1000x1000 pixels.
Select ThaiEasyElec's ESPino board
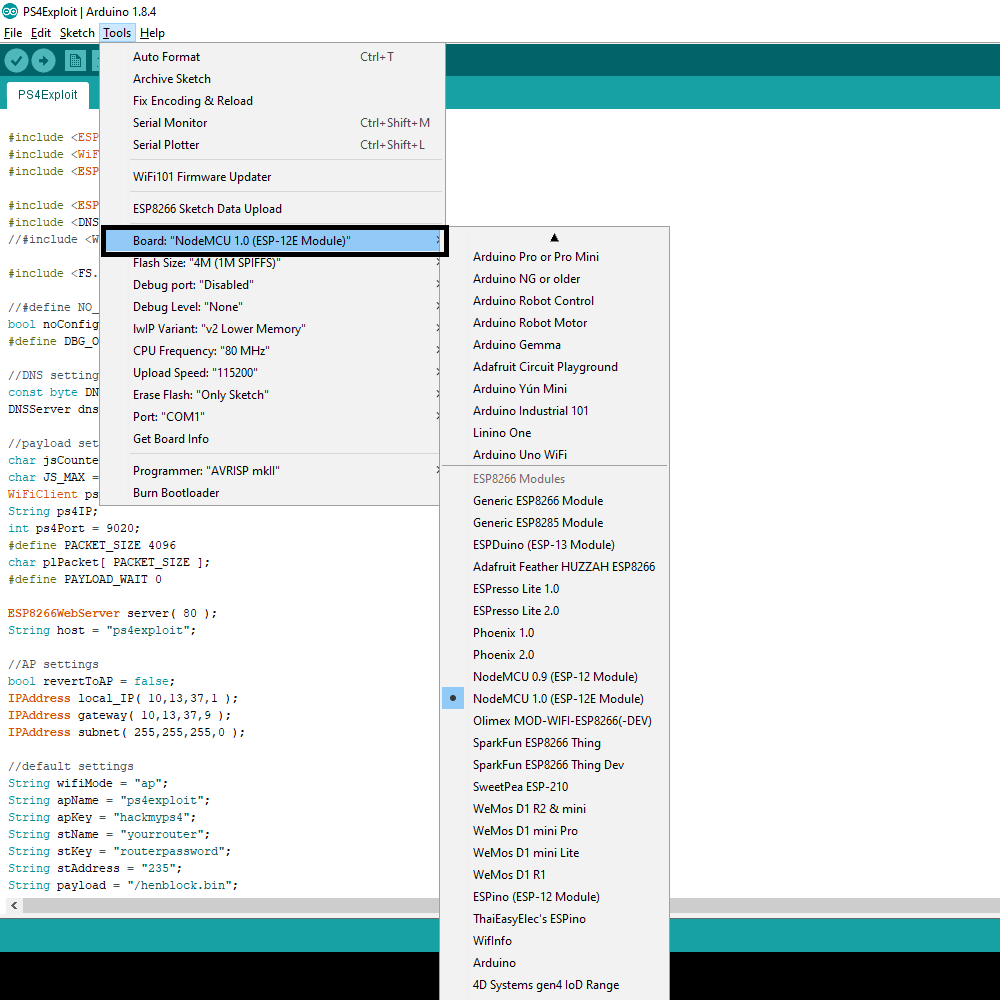point(554,918)
